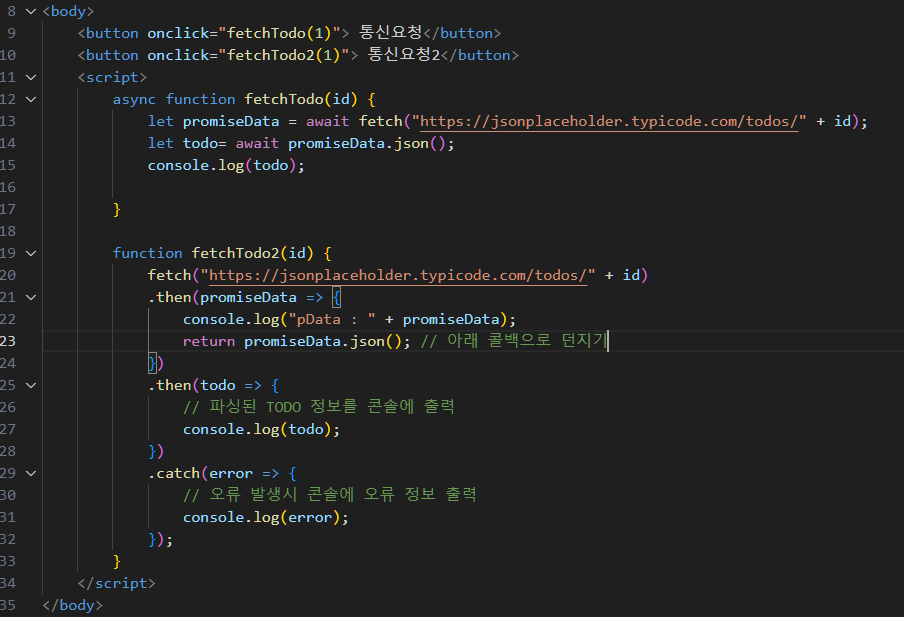The height and width of the screenshot is (617, 904).
Task: Fold the fetchTodo2 function
Action: click(x=31, y=253)
